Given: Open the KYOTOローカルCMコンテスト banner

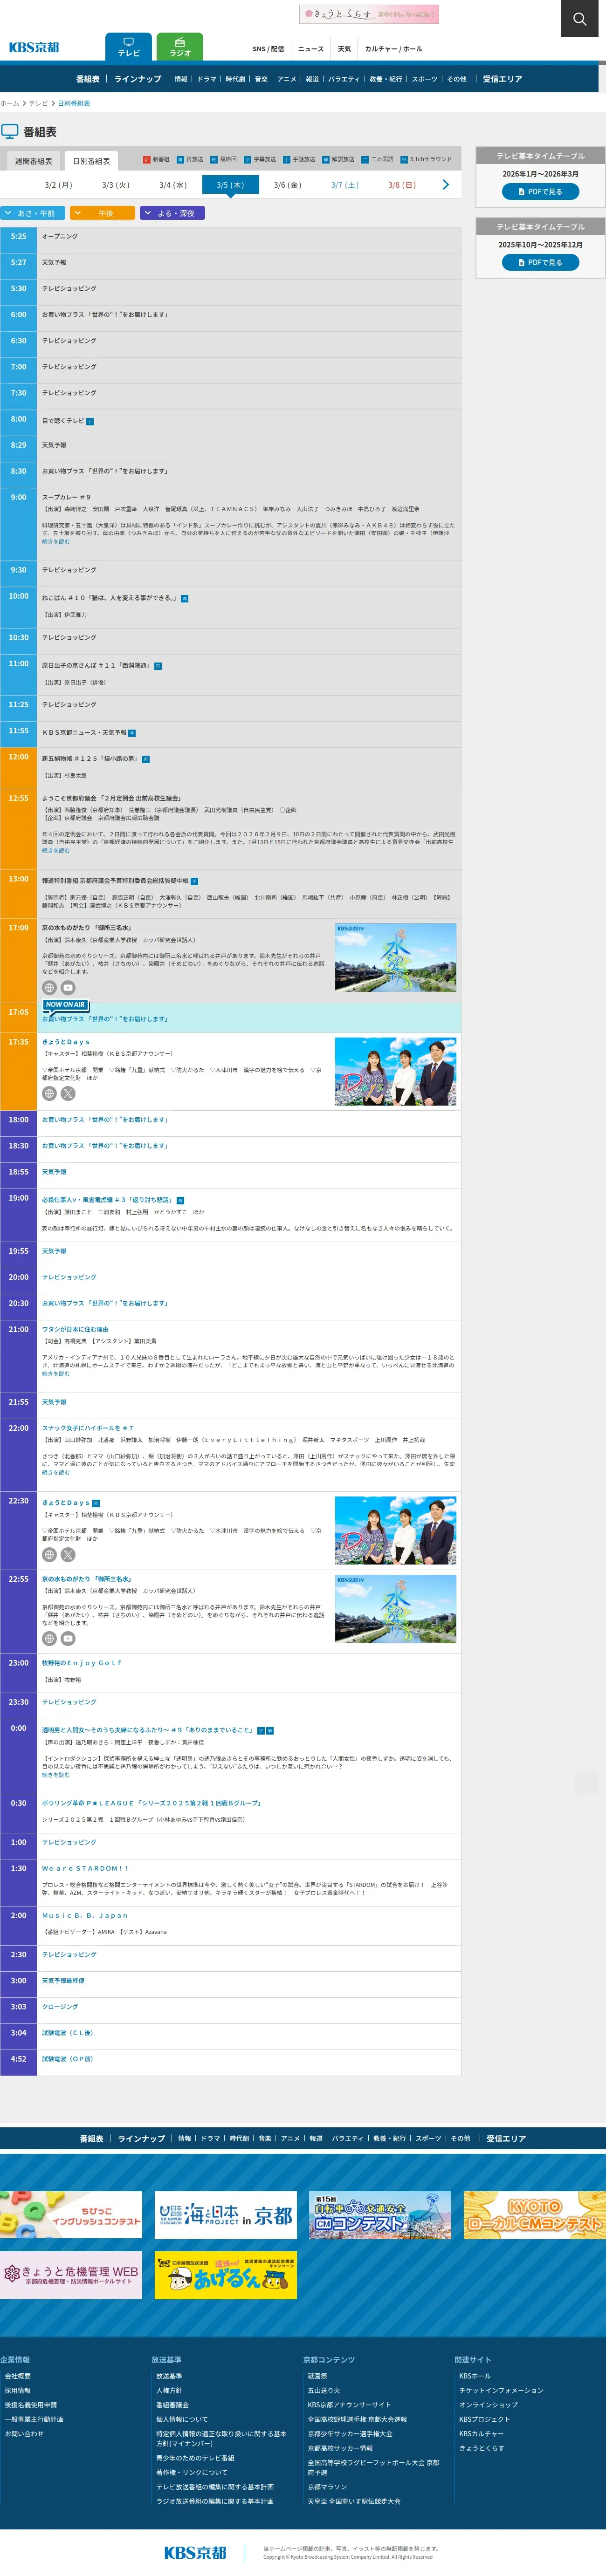Looking at the screenshot, I should coord(535,2215).
